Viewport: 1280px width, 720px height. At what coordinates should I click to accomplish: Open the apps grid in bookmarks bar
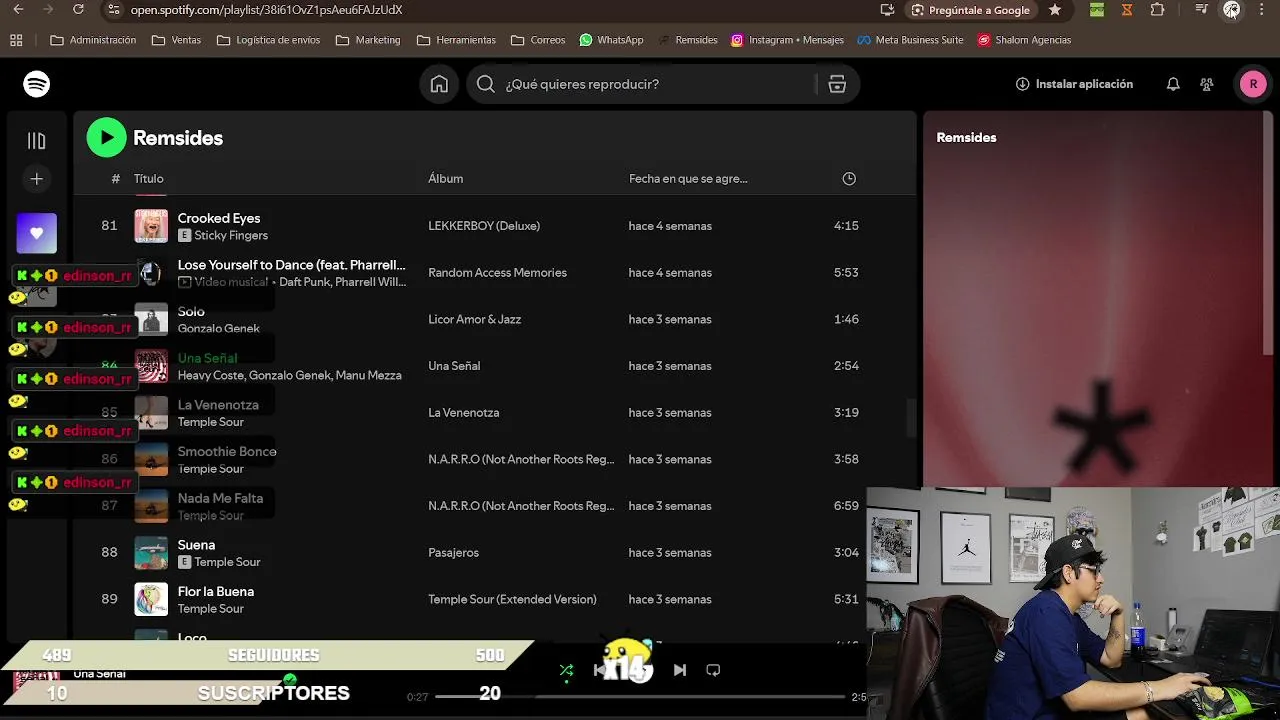click(16, 40)
